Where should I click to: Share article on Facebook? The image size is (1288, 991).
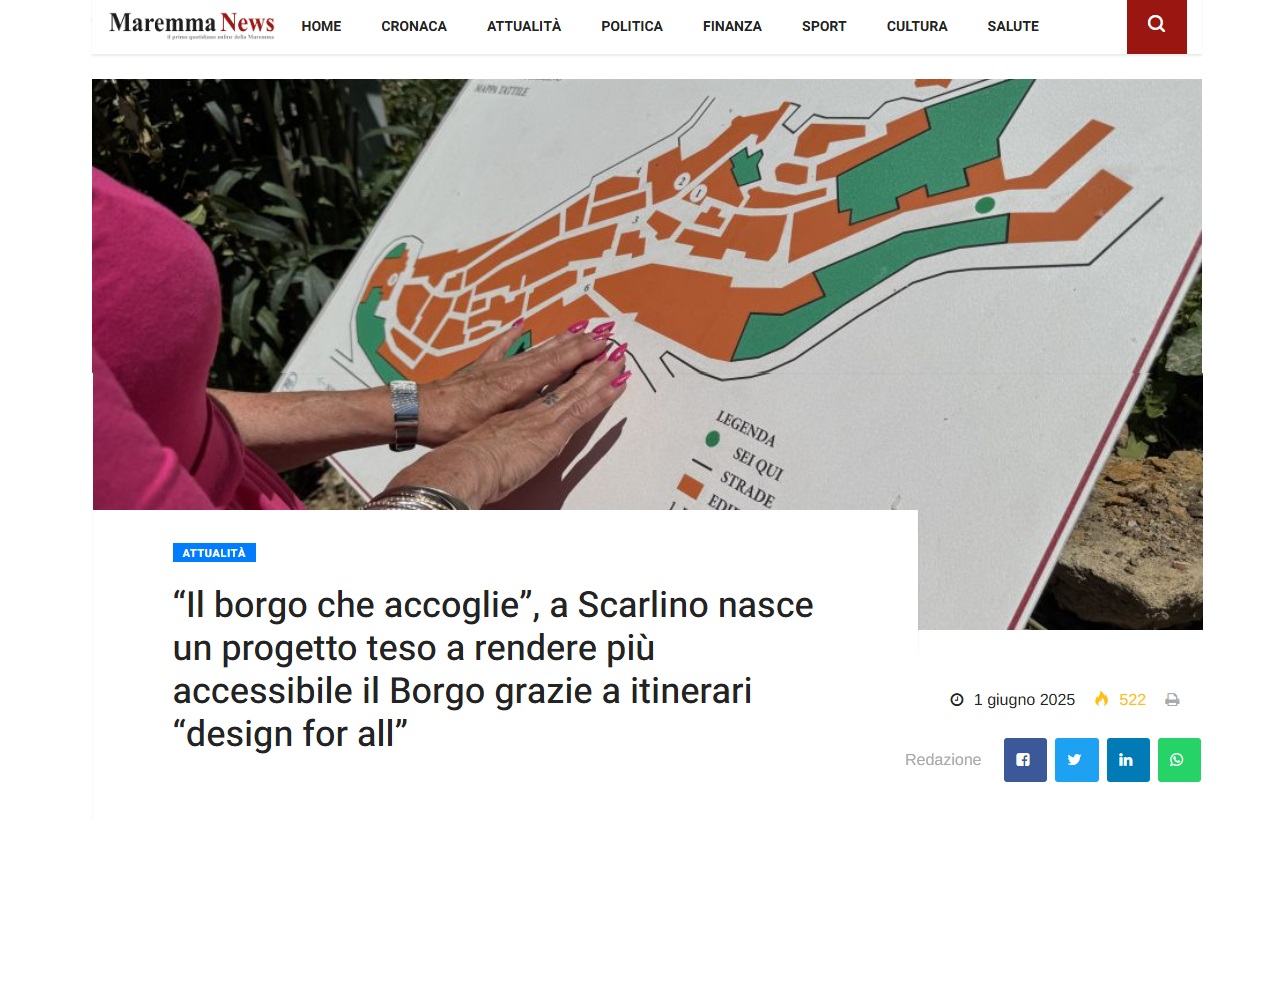coord(1025,760)
